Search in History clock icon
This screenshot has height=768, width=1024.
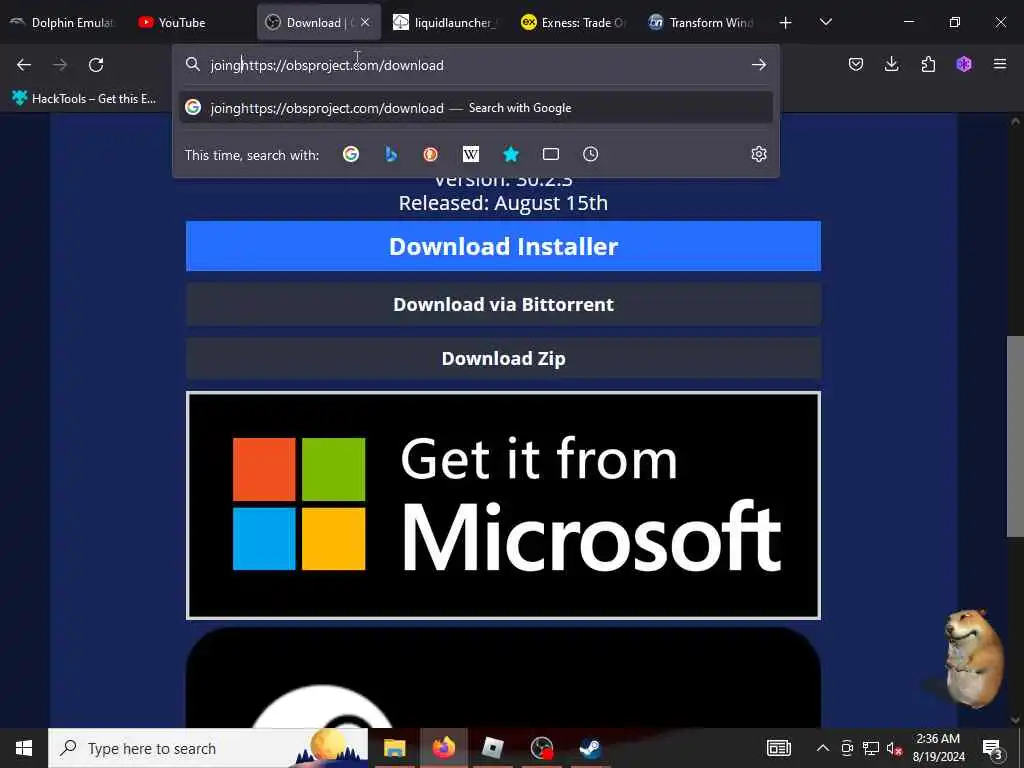[x=590, y=154]
